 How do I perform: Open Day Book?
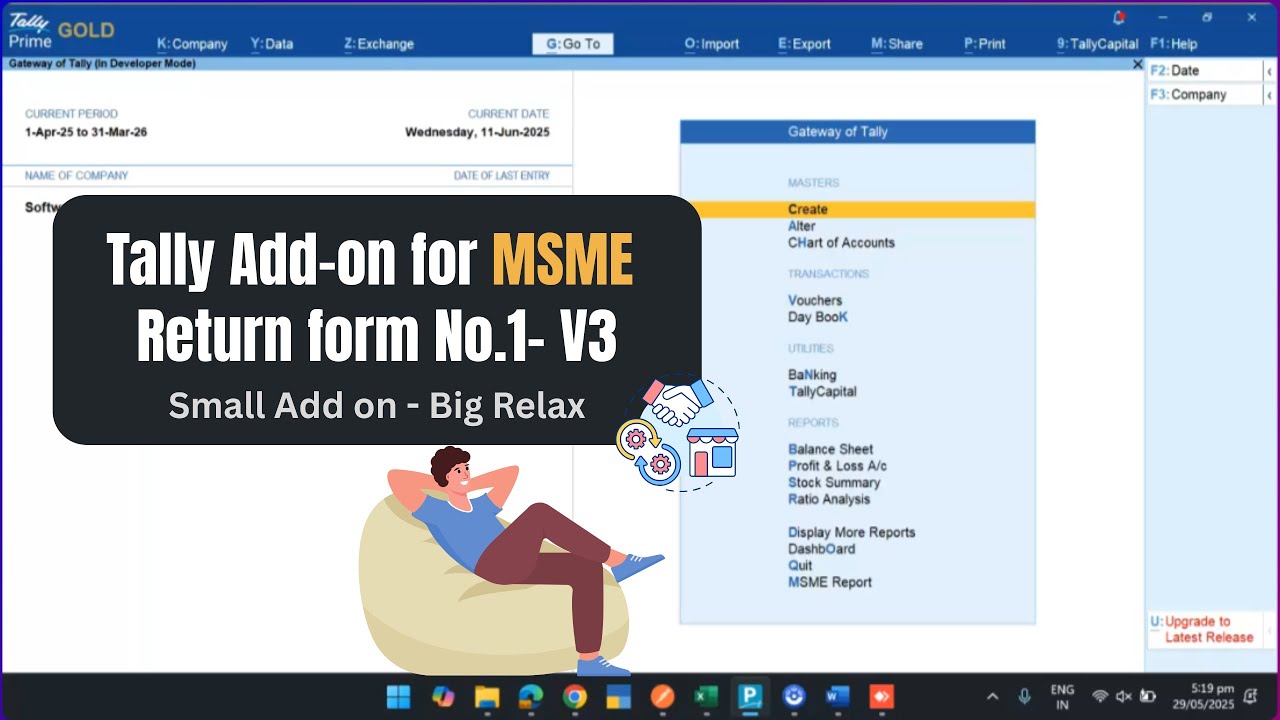point(818,317)
